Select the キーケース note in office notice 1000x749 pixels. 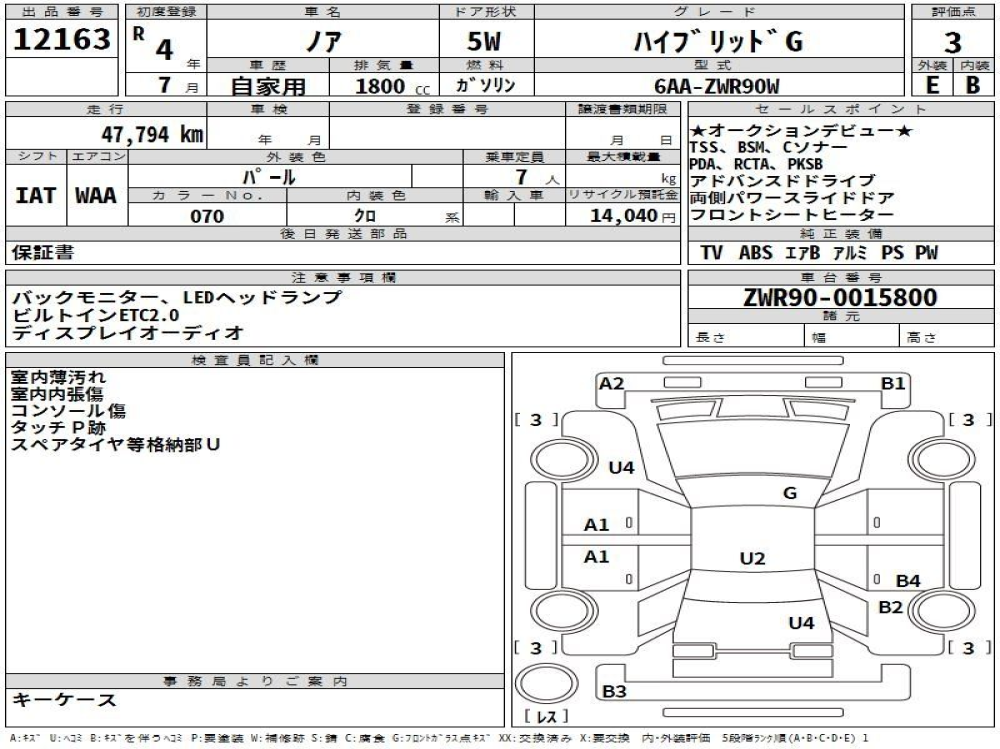point(63,700)
